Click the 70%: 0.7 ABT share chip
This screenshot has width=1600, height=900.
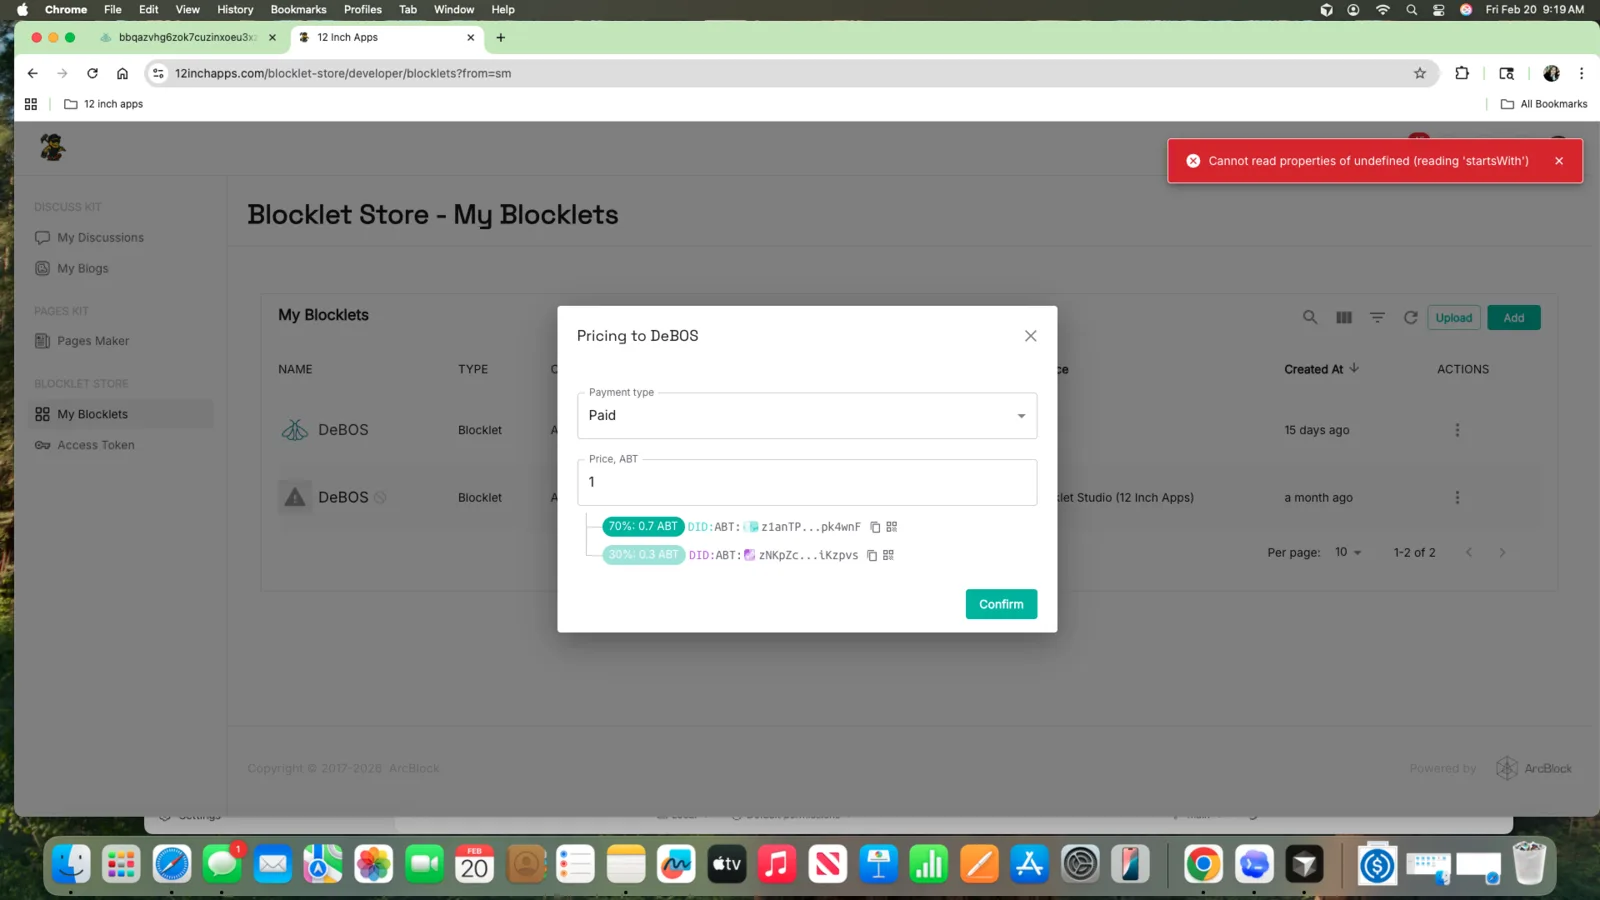[643, 526]
